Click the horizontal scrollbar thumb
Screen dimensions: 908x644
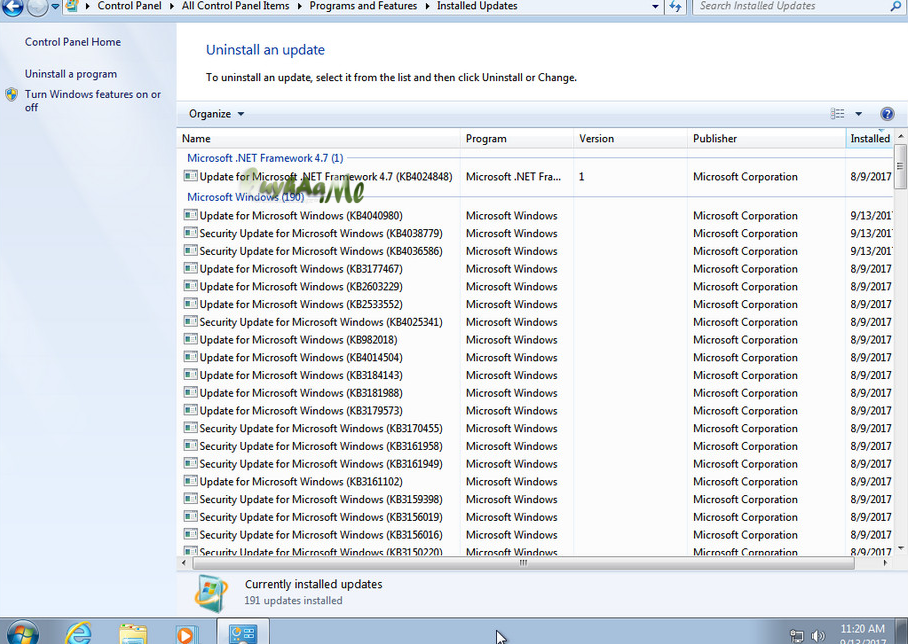click(523, 562)
